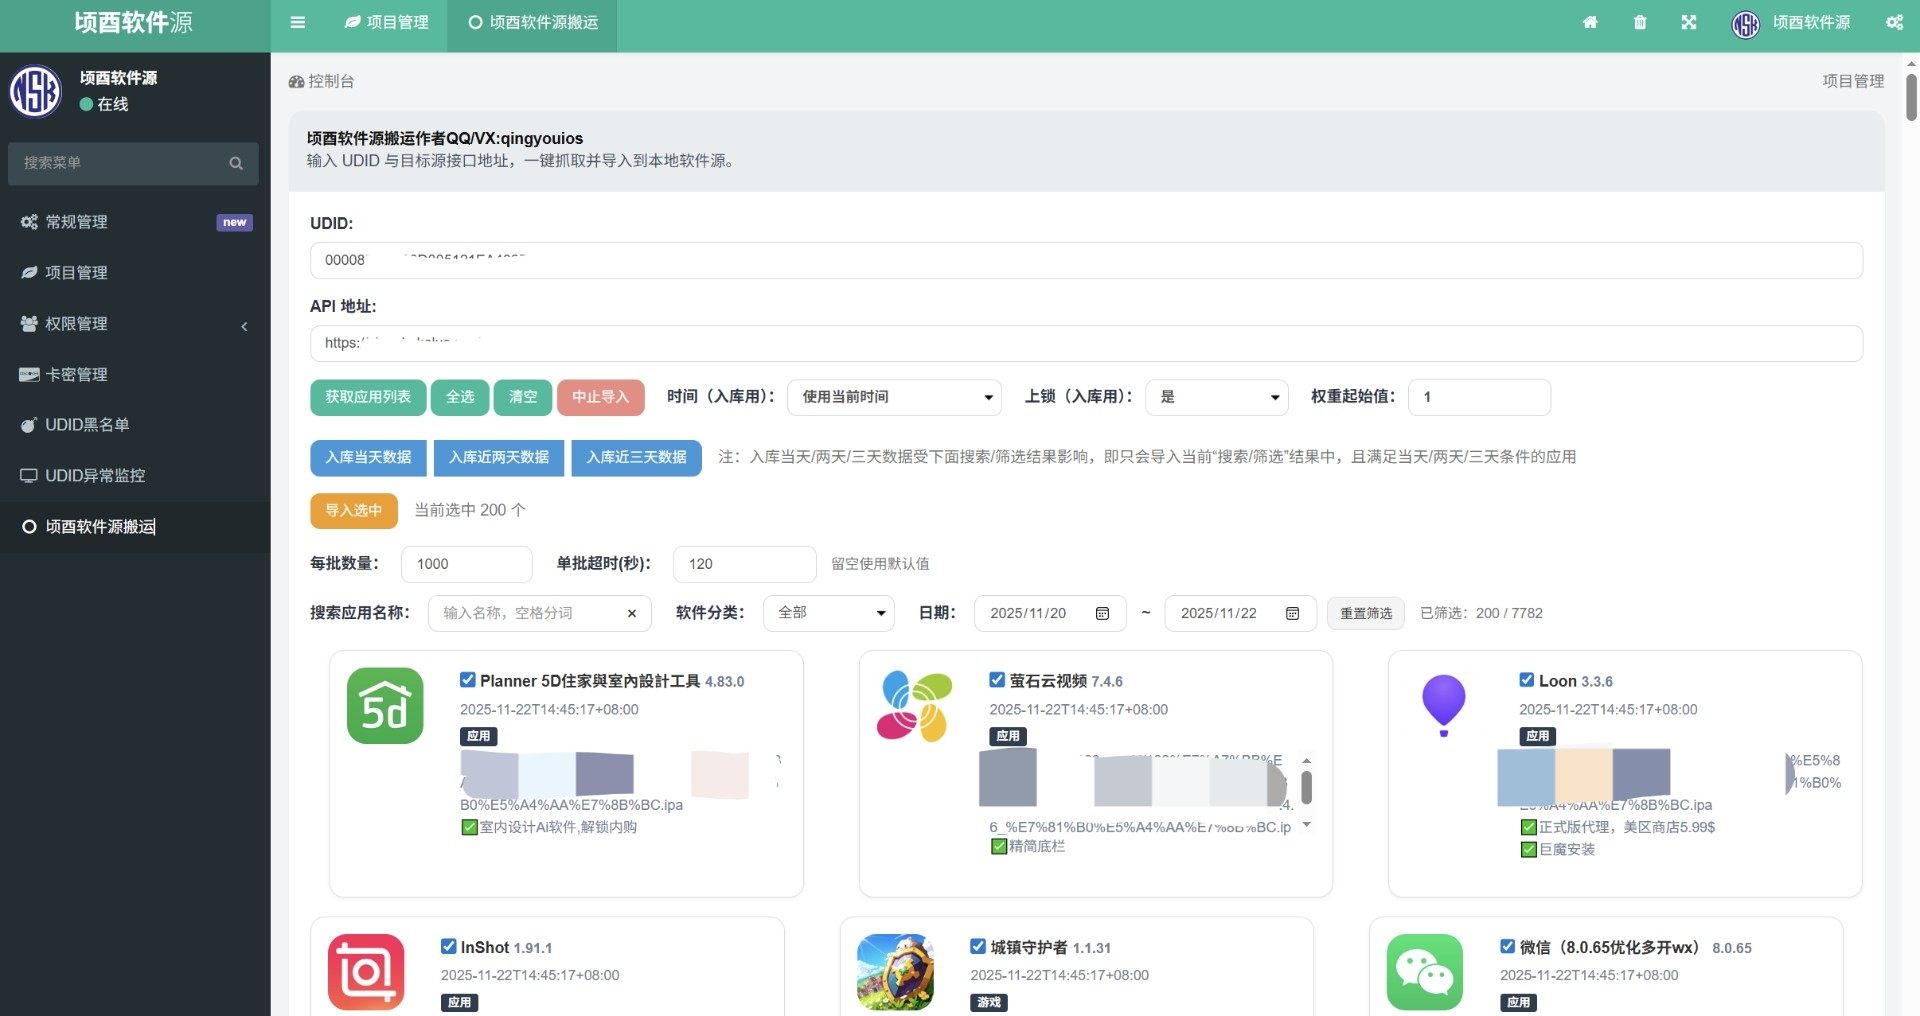Viewport: 1920px width, 1016px height.
Task: Click the InShot app icon
Action: [x=366, y=972]
